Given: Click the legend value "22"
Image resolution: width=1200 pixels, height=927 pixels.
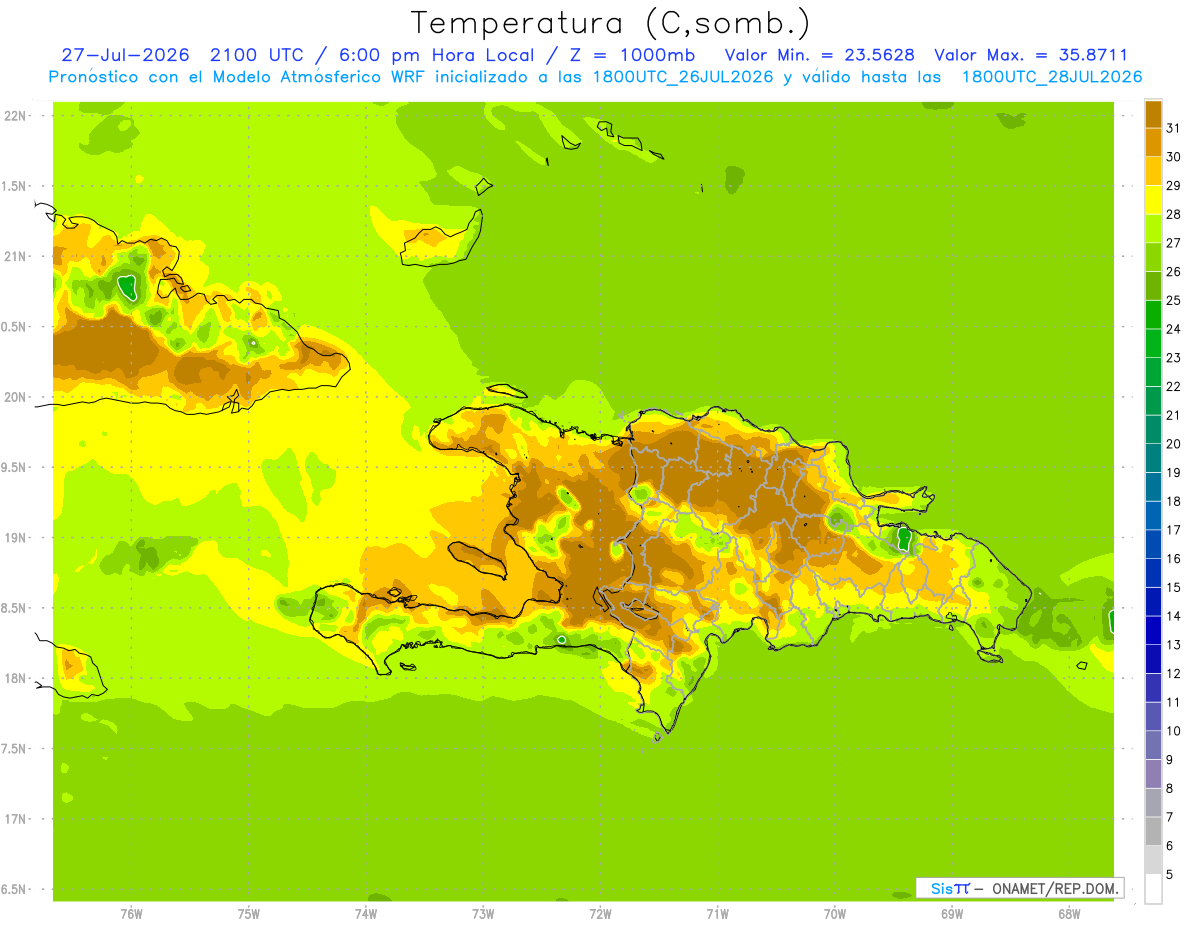Looking at the screenshot, I should (1174, 386).
